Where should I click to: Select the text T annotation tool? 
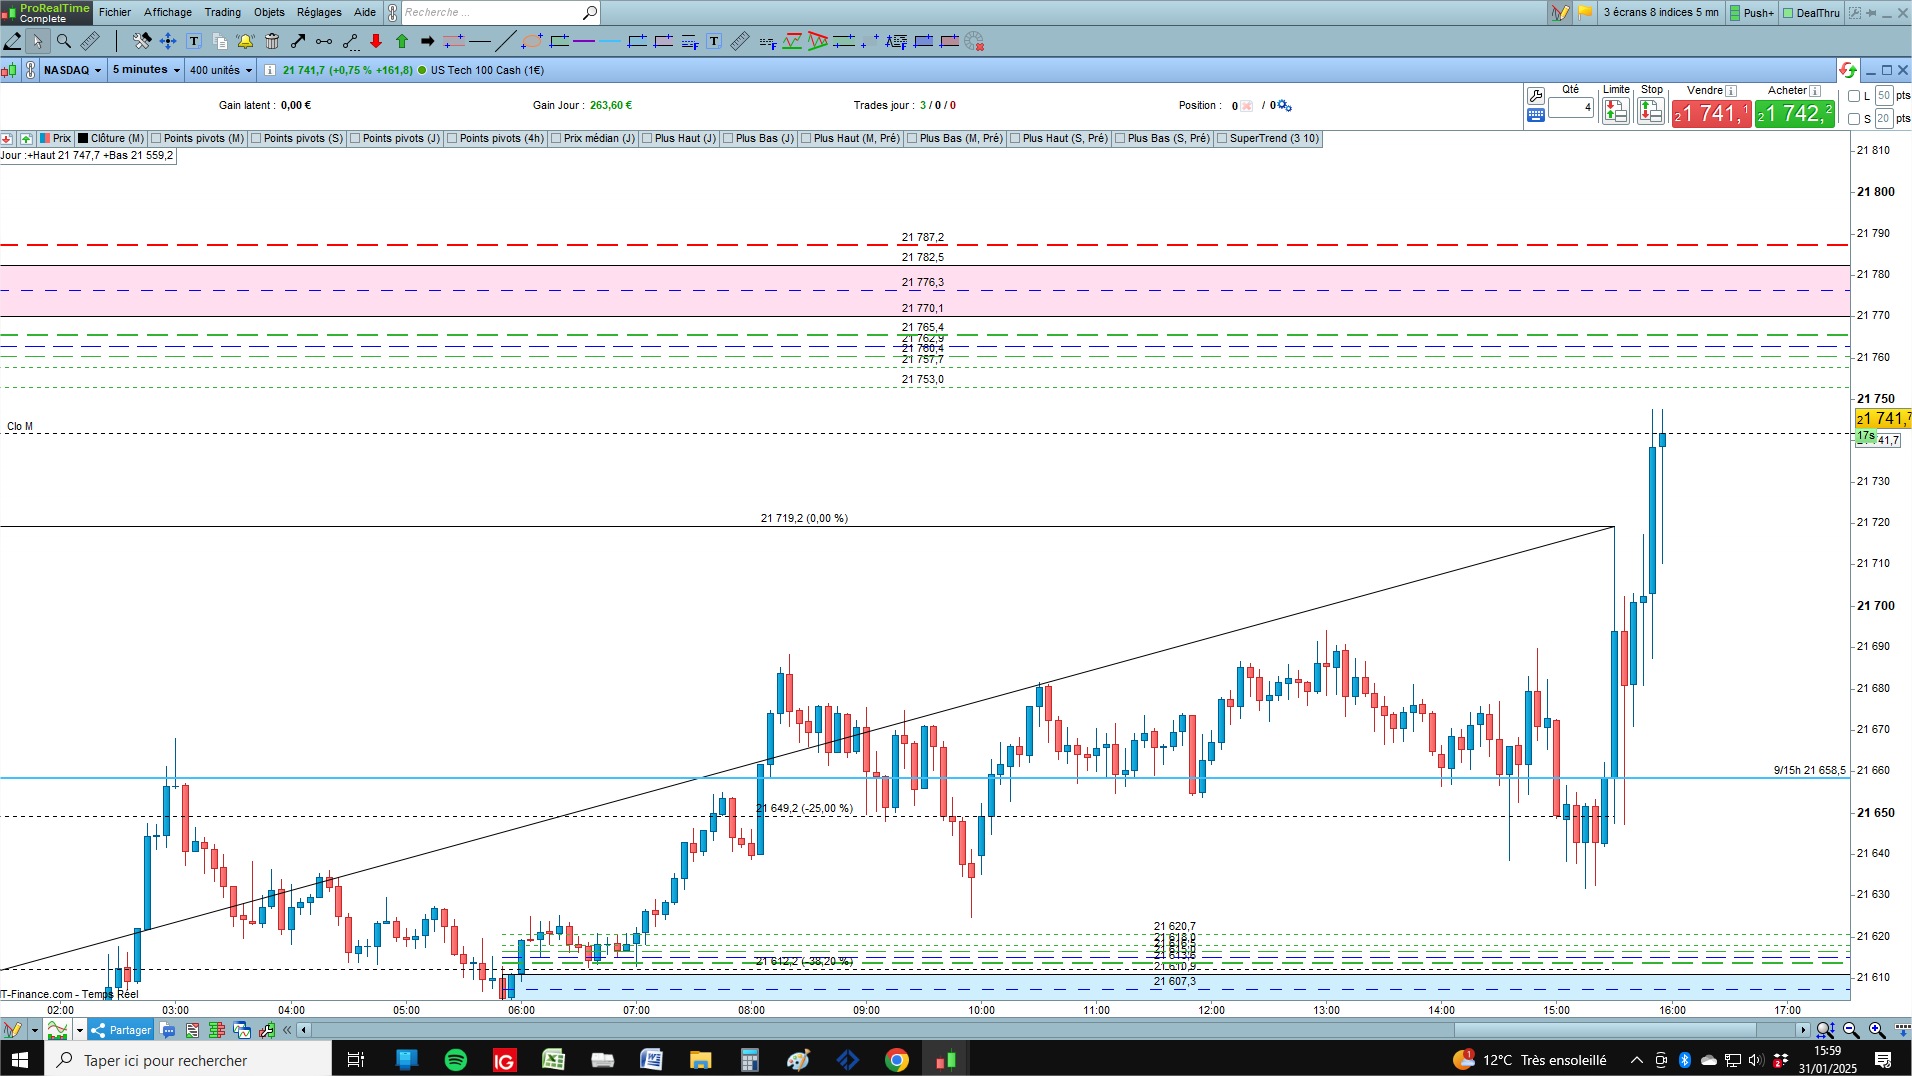(194, 41)
